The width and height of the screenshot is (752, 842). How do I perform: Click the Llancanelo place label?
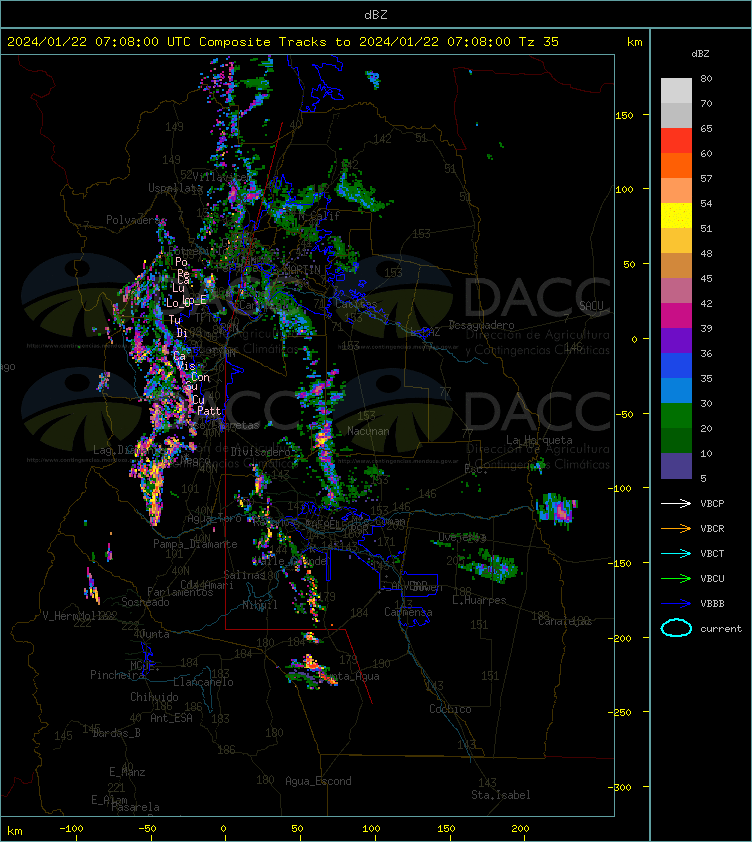pyautogui.click(x=203, y=682)
